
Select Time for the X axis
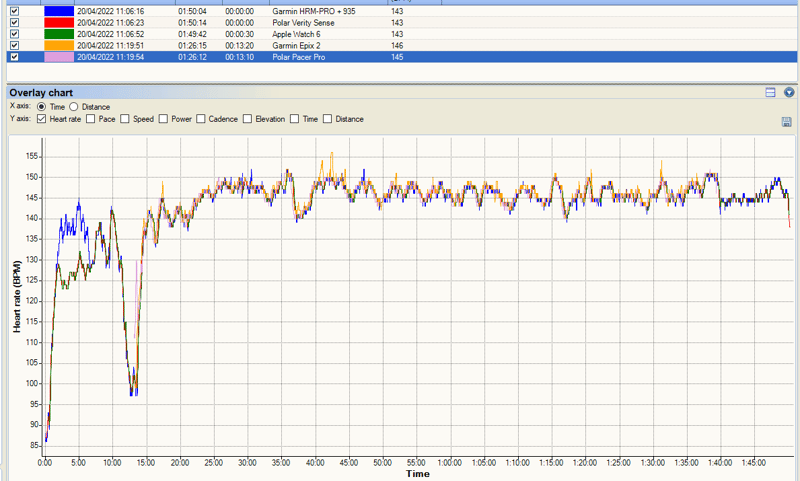(x=42, y=107)
